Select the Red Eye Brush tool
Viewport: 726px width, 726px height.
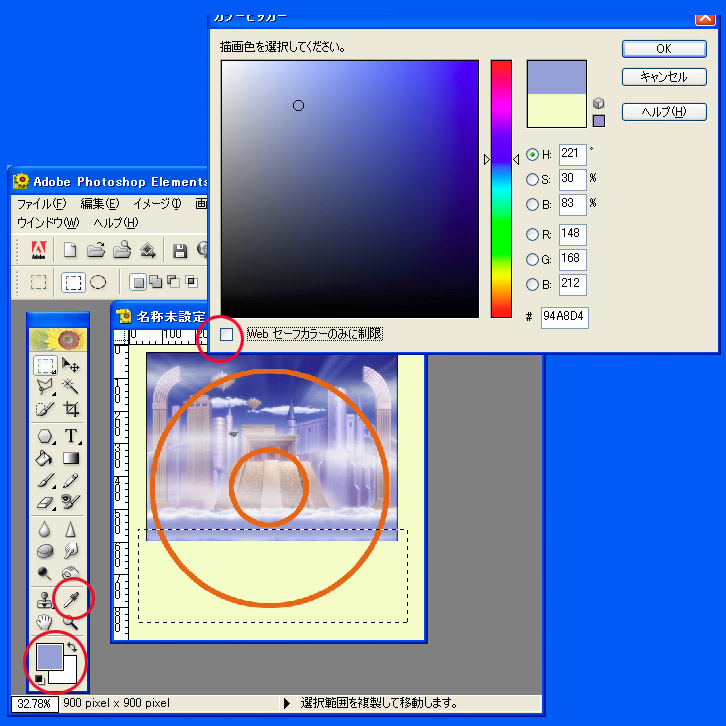tap(71, 502)
